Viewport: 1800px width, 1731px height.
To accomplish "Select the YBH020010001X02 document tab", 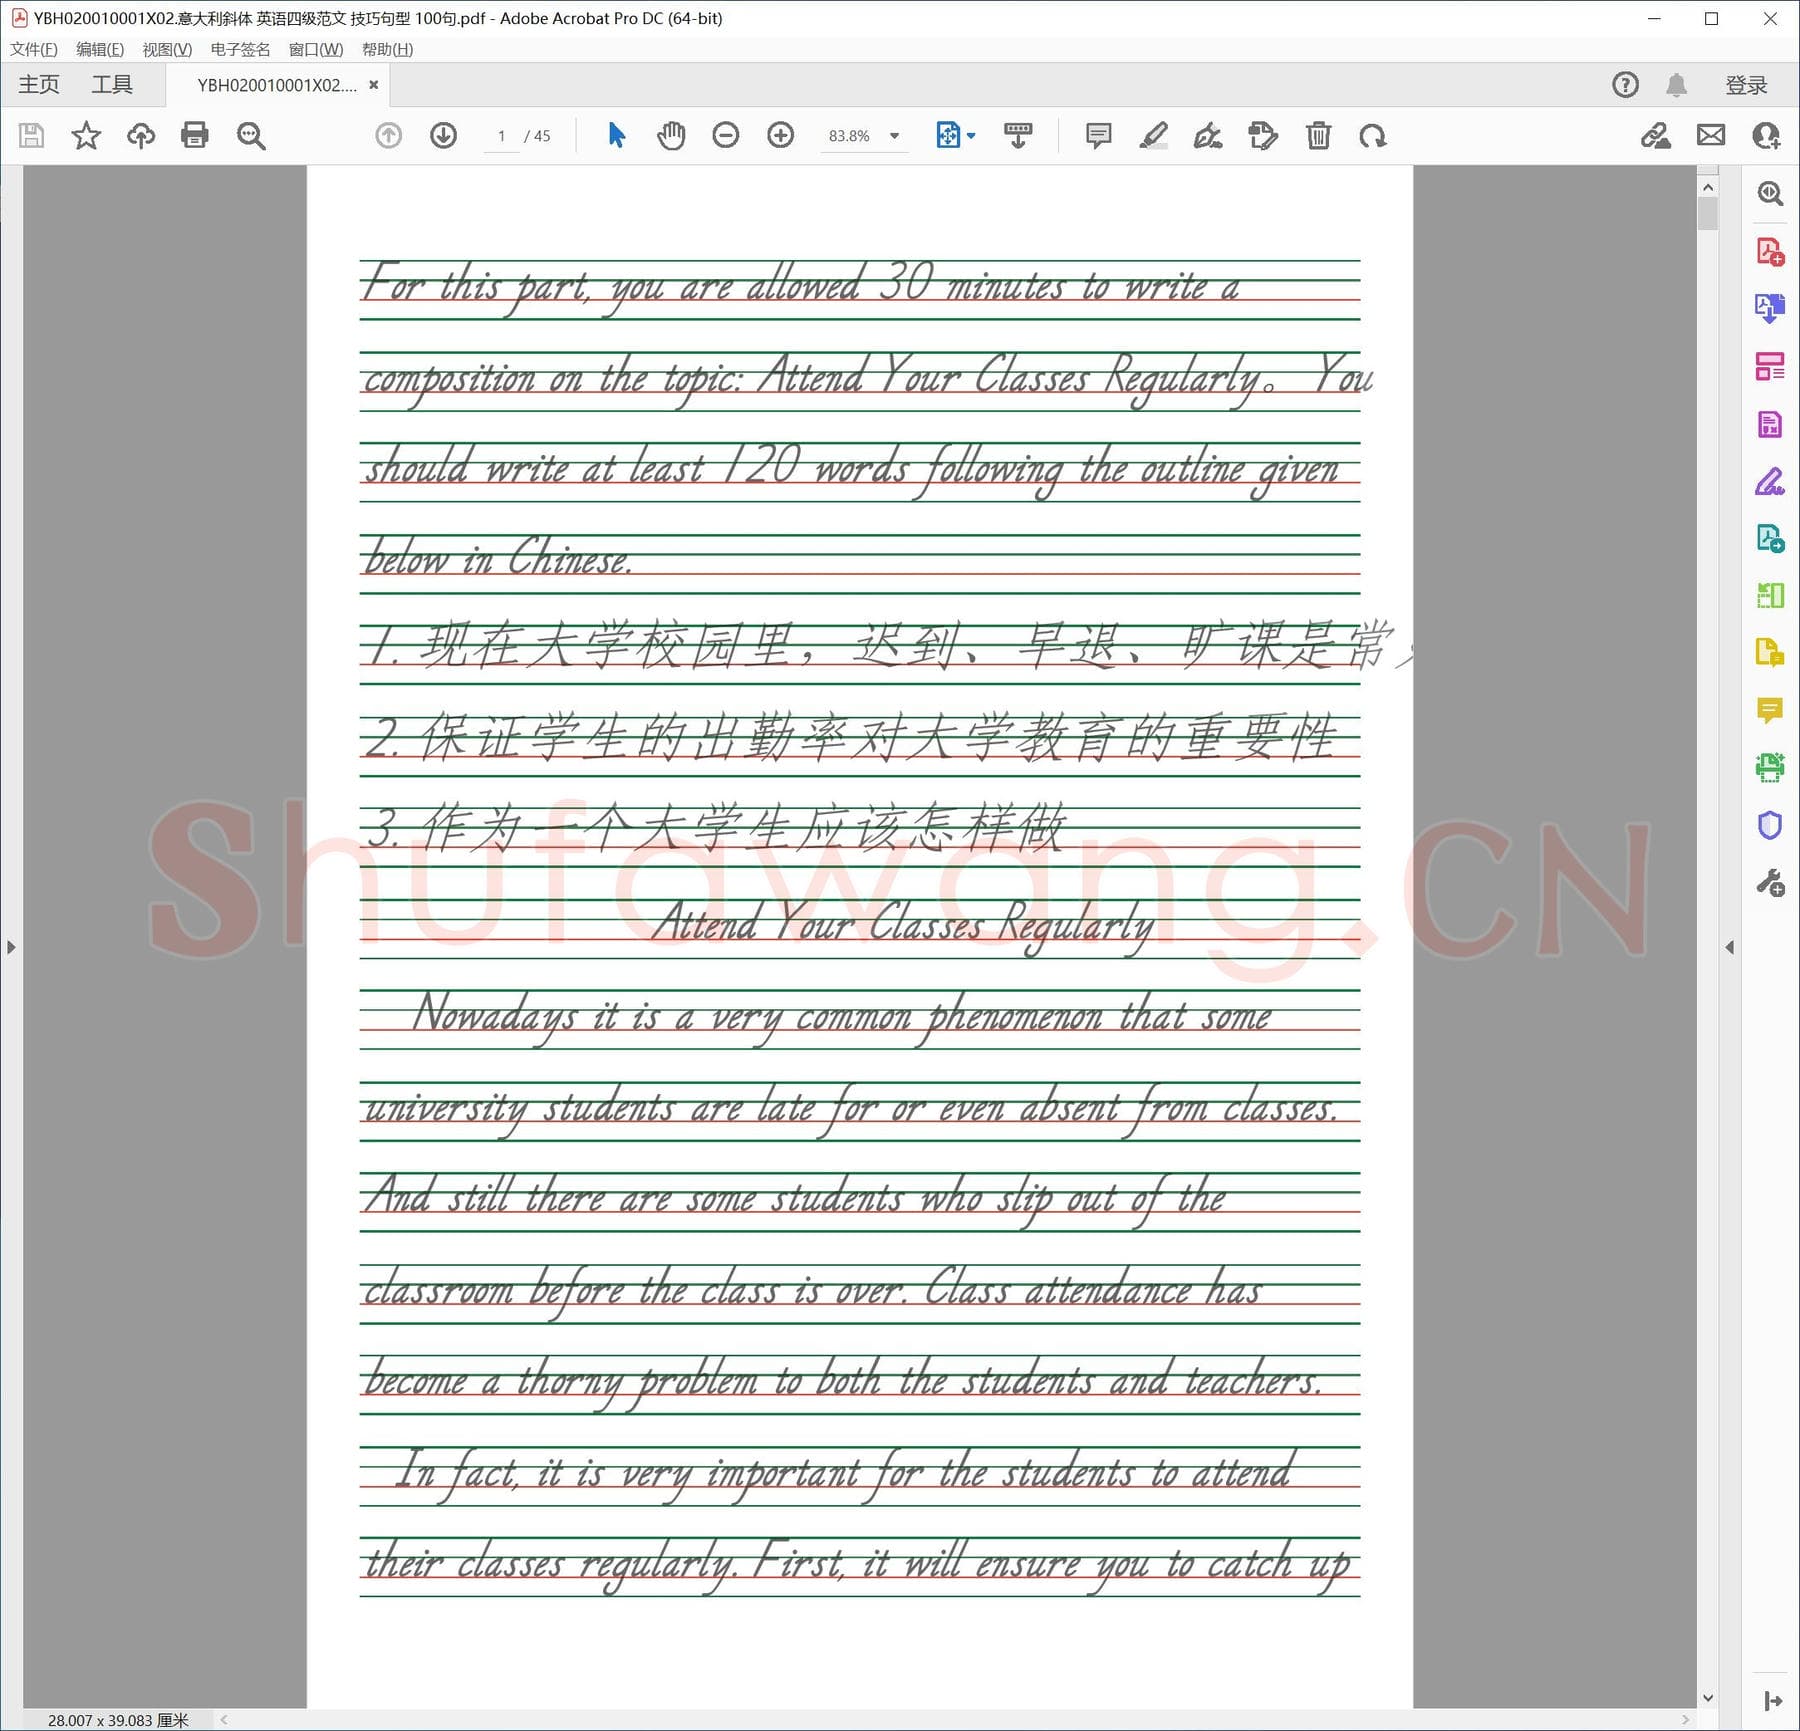I will (277, 85).
